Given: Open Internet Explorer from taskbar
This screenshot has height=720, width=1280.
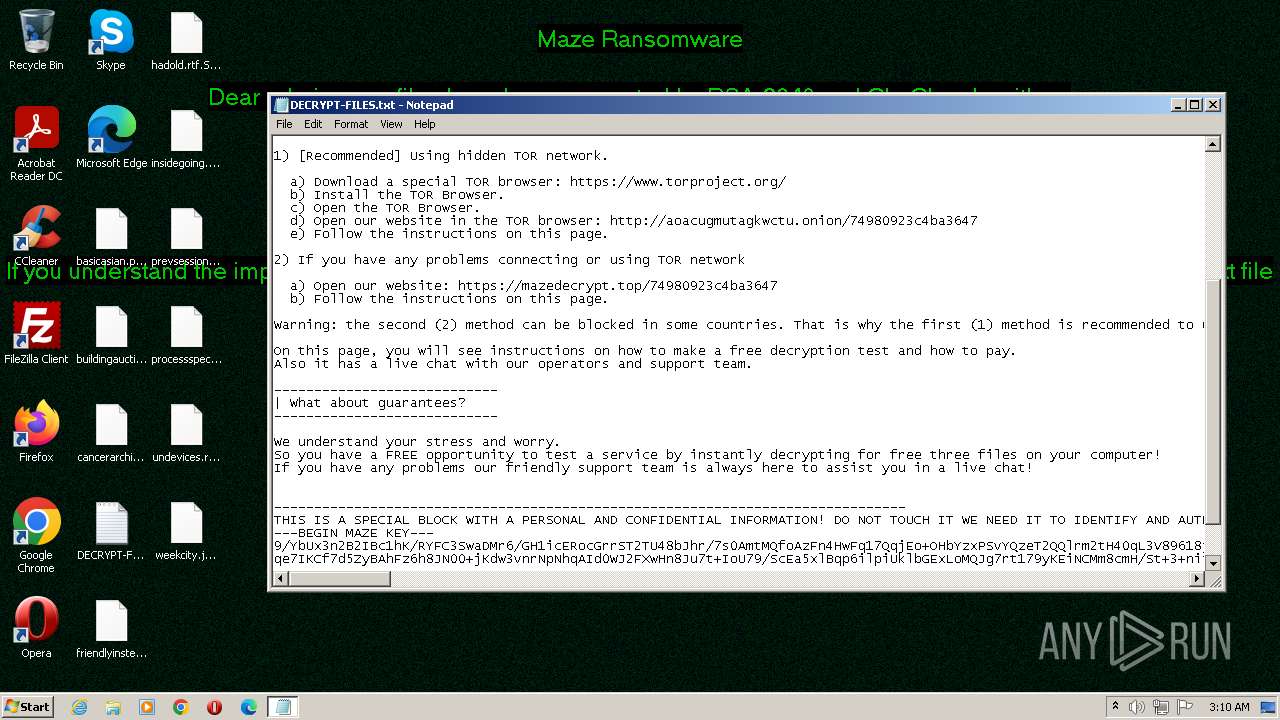Looking at the screenshot, I should pyautogui.click(x=79, y=707).
